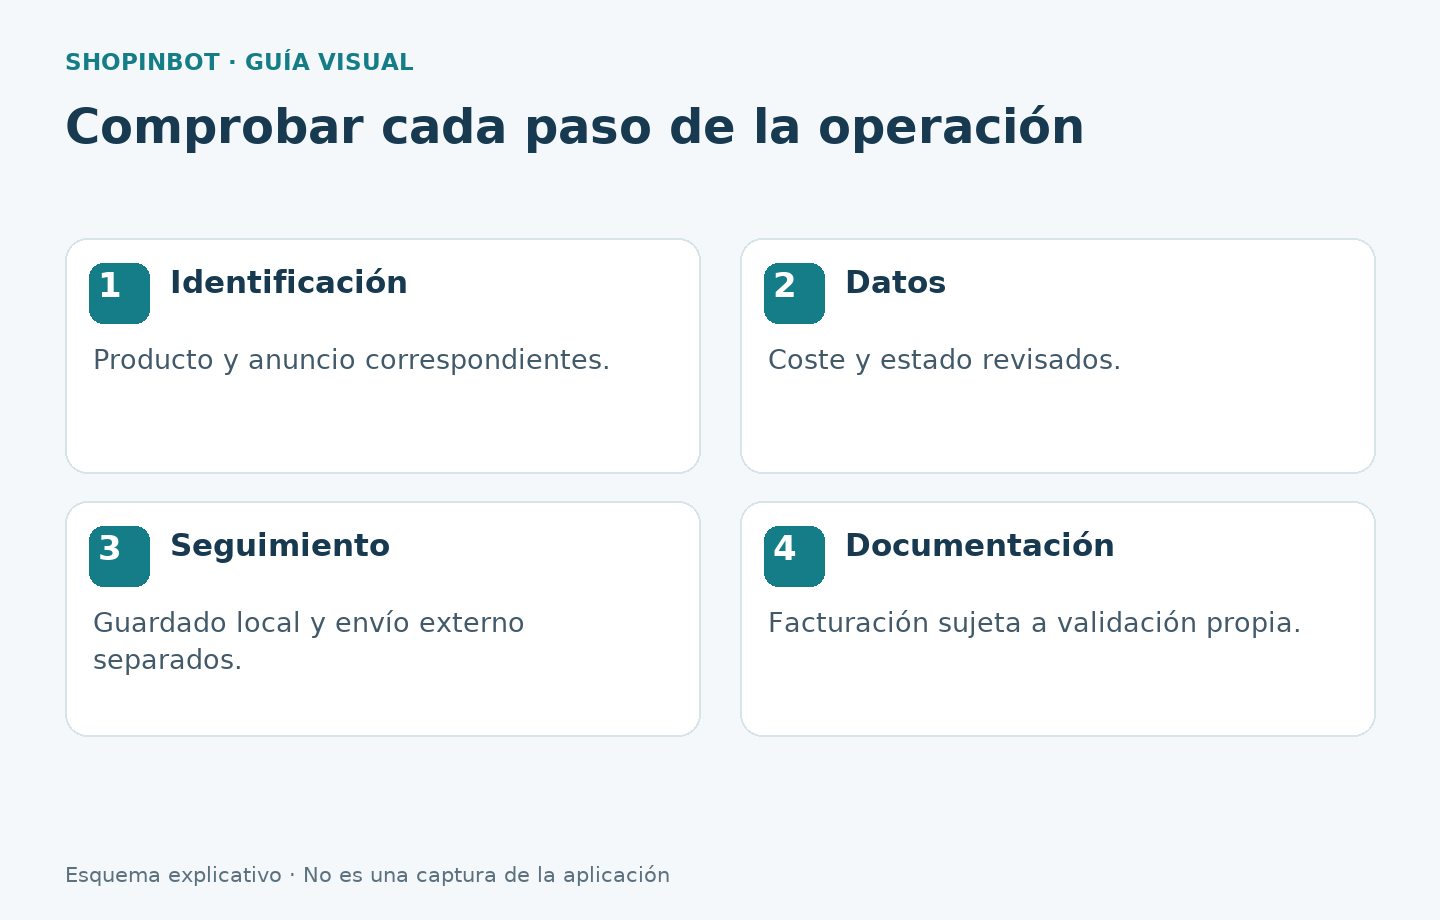
Task: Click the 'SHOPINBOT · GUÍA VISUAL' header label
Action: coord(239,63)
